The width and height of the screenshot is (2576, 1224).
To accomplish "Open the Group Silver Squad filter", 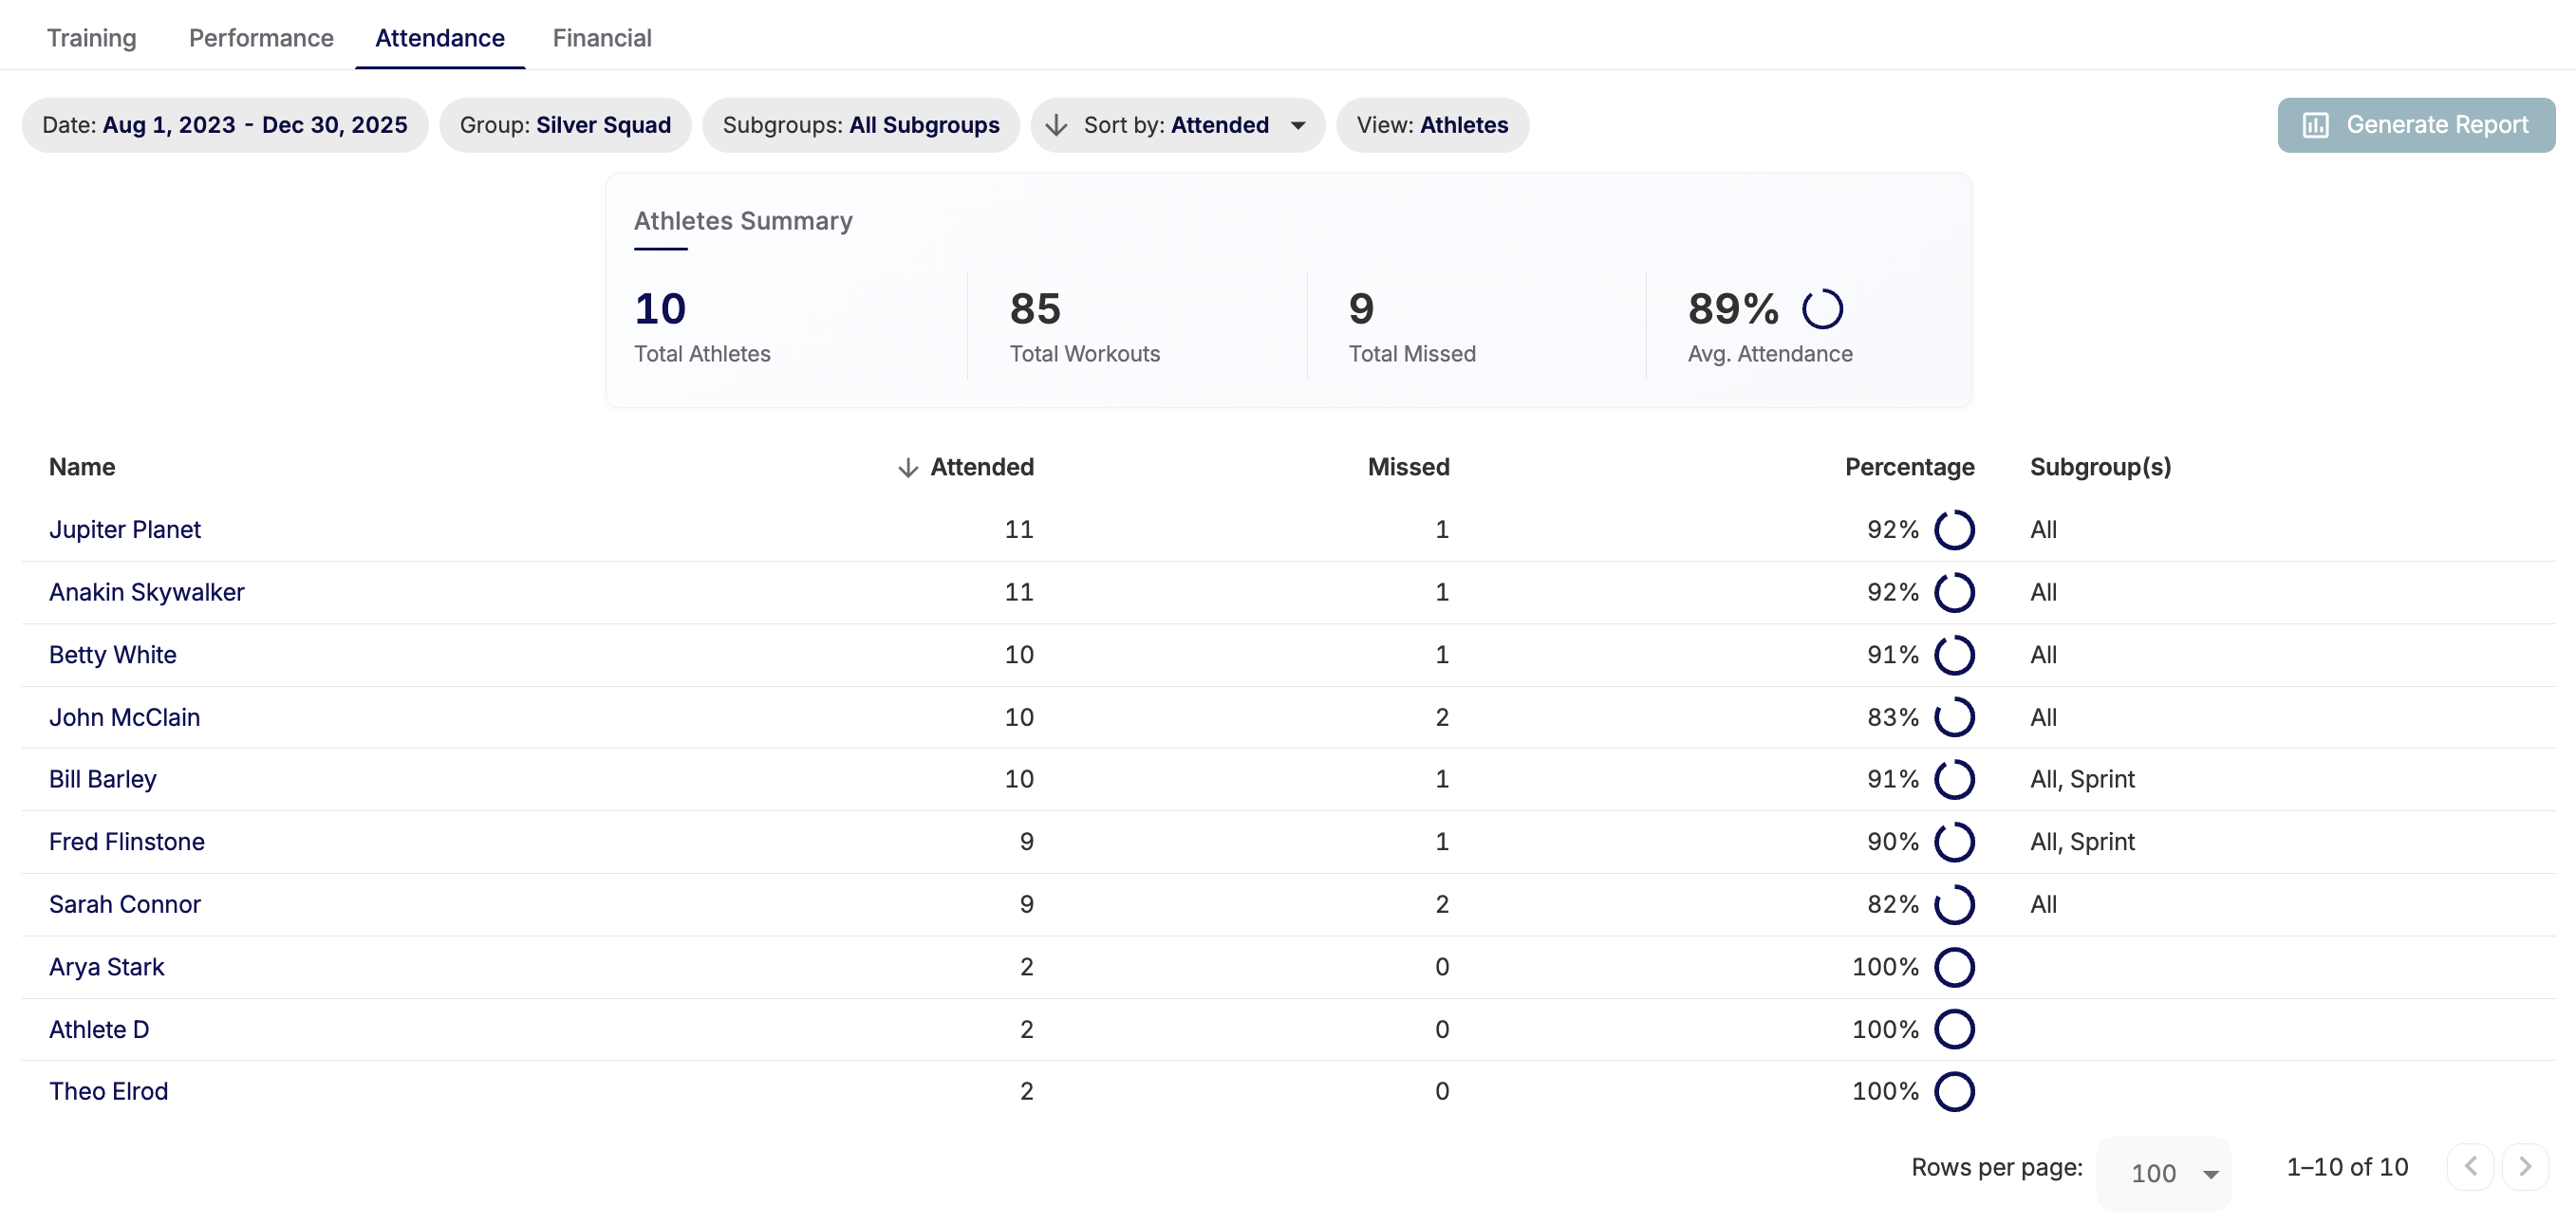I will [x=565, y=125].
